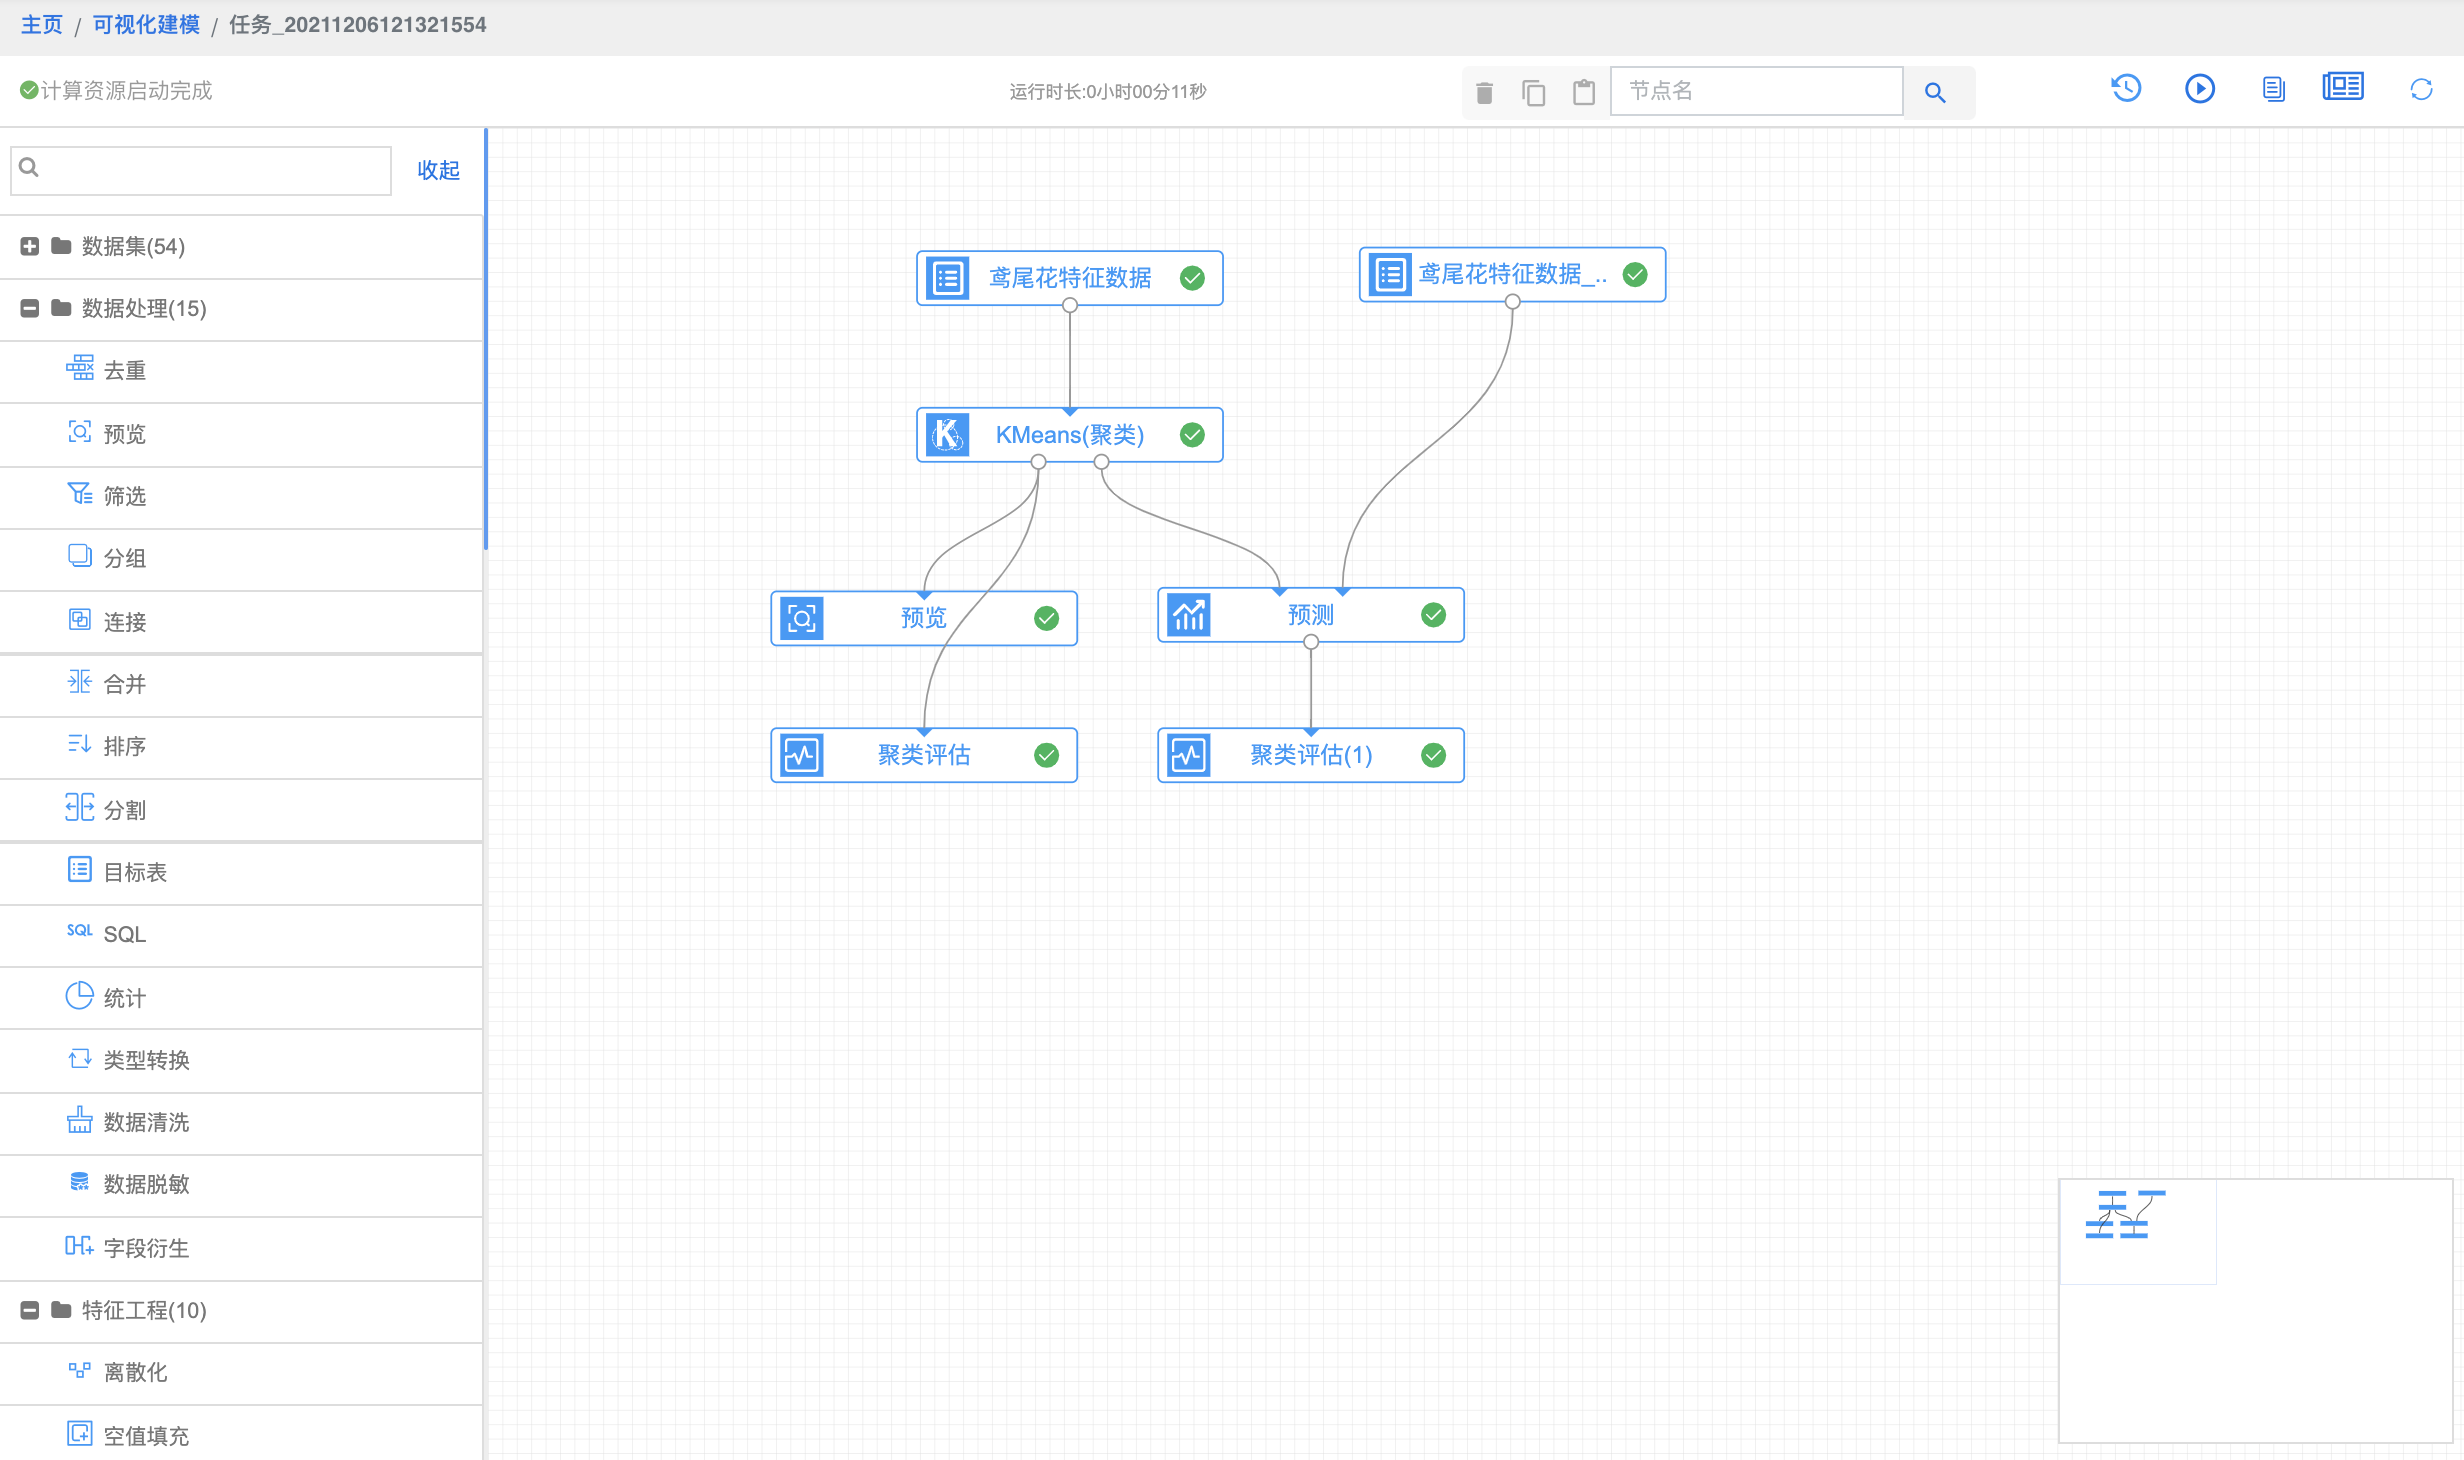Click the 预测 node chart icon
2464x1460 pixels.
pyautogui.click(x=1188, y=615)
